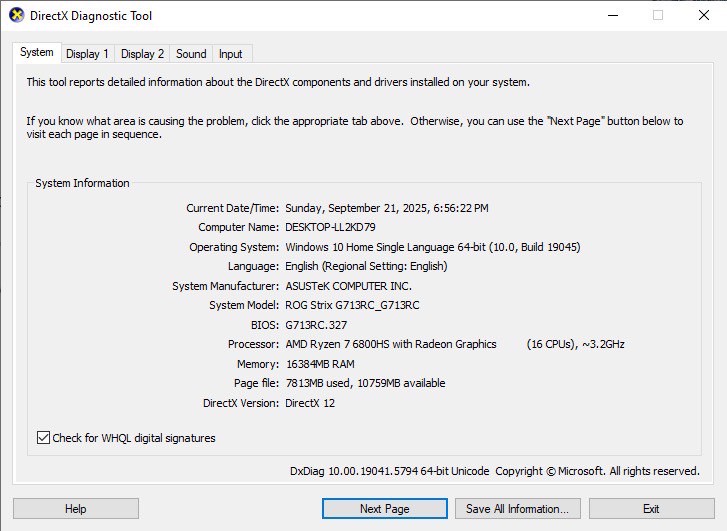This screenshot has width=727, height=531.
Task: Click the Windows 10 Home operating system value
Action: (x=432, y=247)
